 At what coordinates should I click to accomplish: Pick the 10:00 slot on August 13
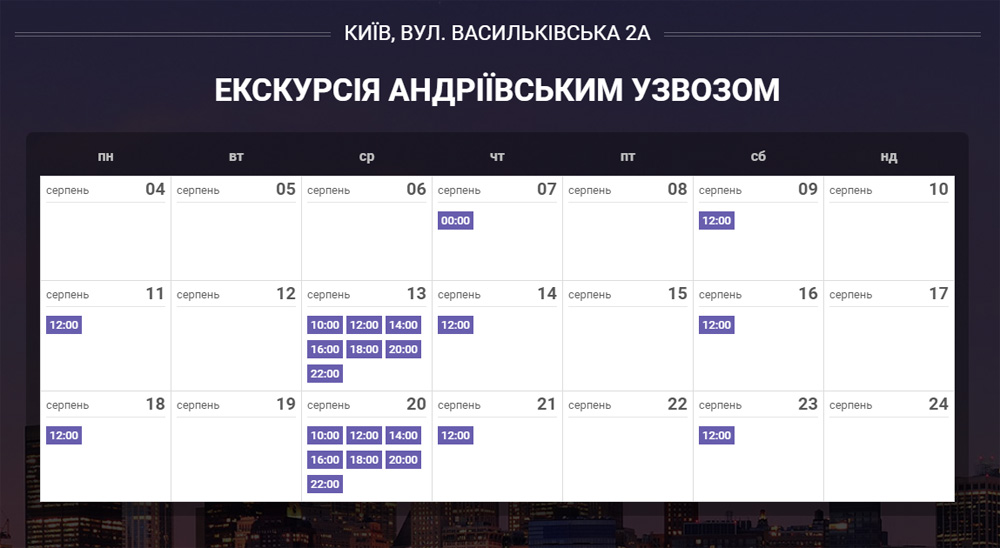pyautogui.click(x=325, y=325)
